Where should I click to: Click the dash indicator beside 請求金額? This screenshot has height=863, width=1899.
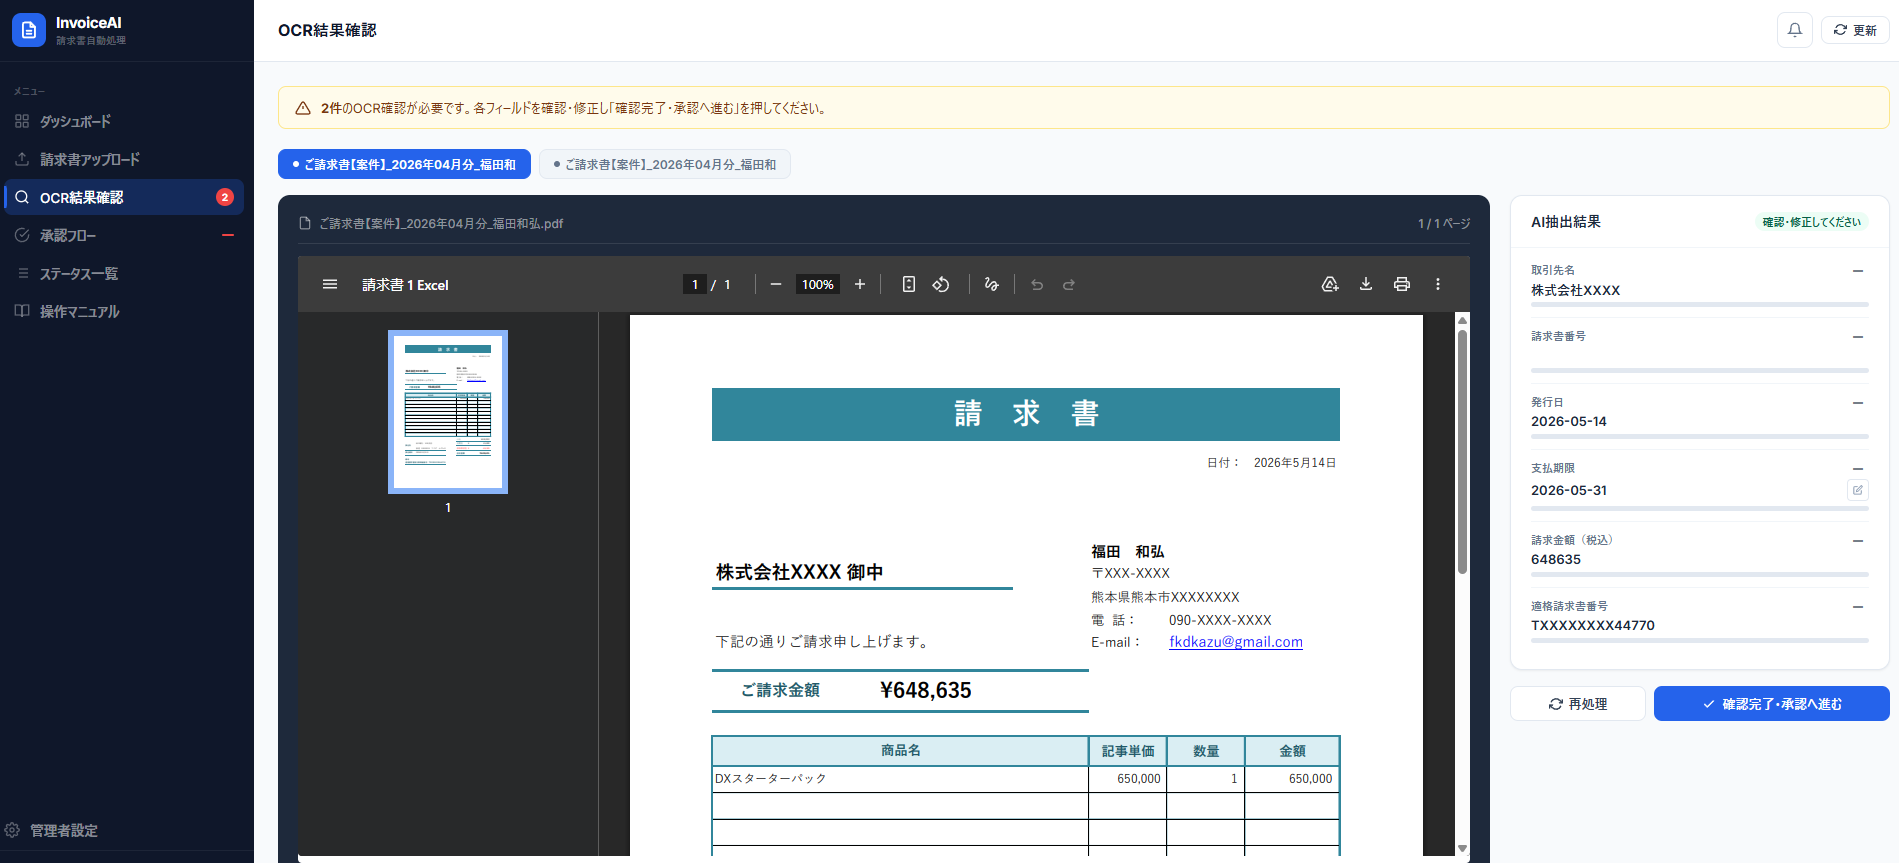click(x=1858, y=541)
